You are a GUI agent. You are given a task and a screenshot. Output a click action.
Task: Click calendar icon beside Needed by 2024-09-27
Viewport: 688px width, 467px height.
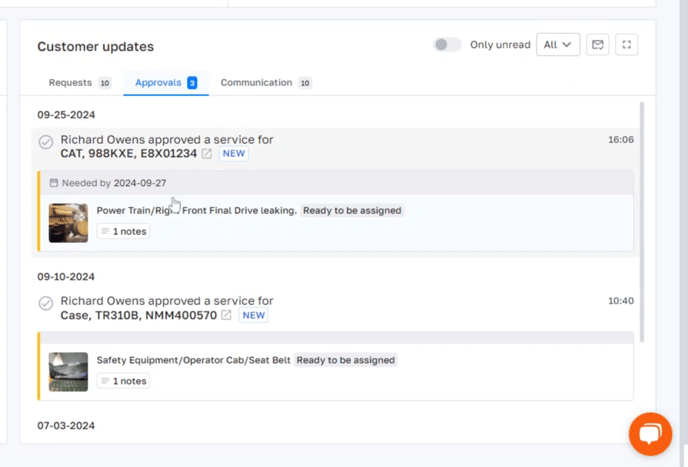point(54,183)
